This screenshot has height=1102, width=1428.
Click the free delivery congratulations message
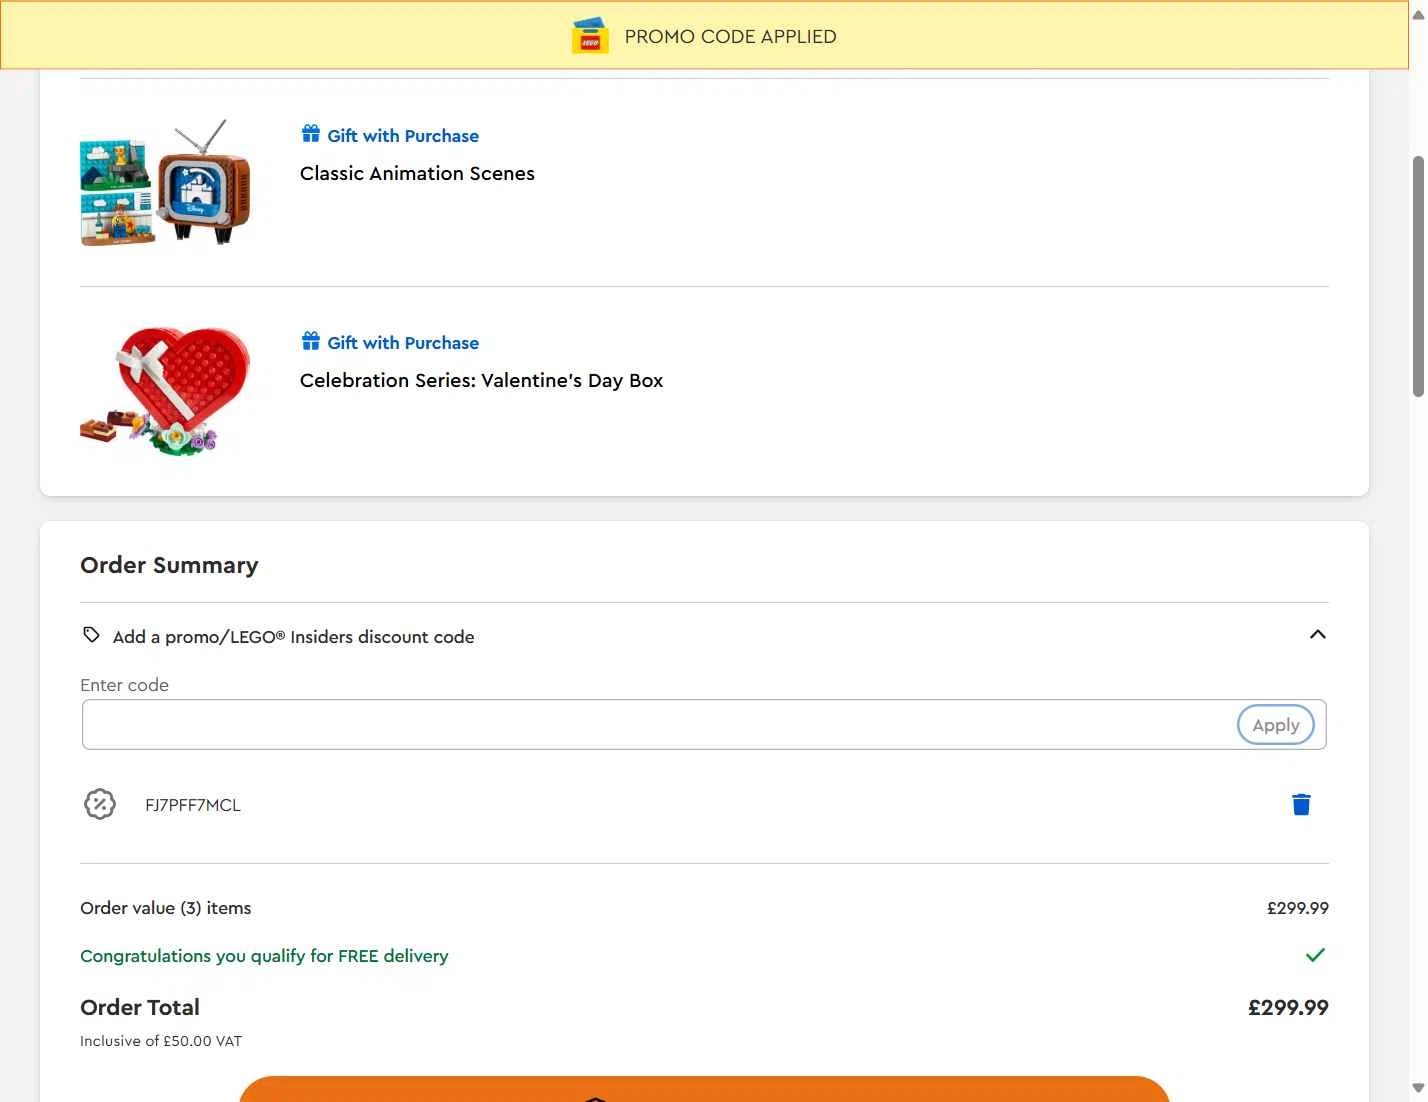pos(264,956)
